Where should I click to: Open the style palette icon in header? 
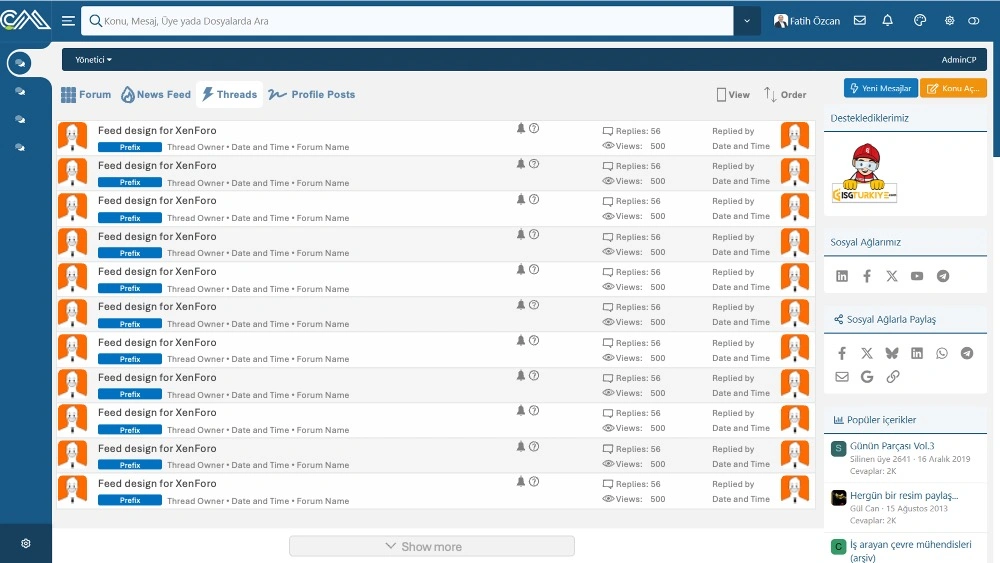coord(921,21)
